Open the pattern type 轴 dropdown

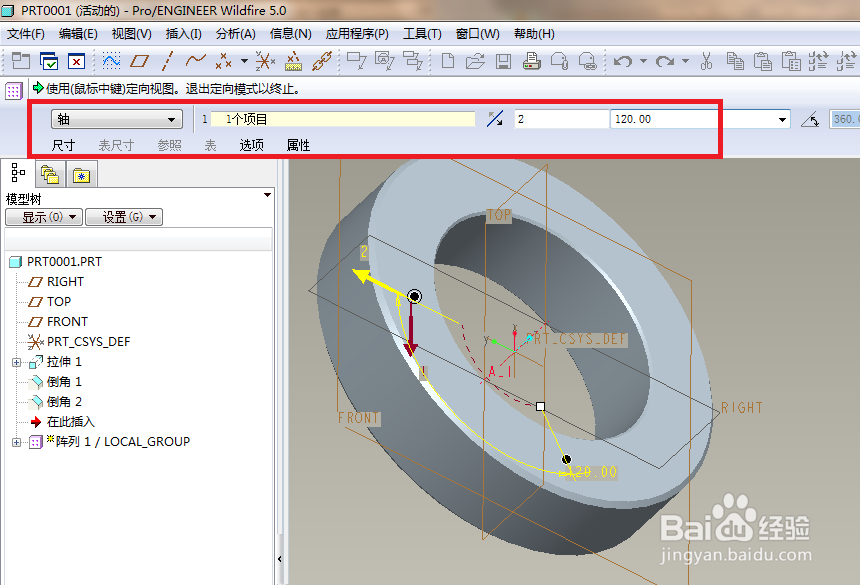click(x=117, y=119)
